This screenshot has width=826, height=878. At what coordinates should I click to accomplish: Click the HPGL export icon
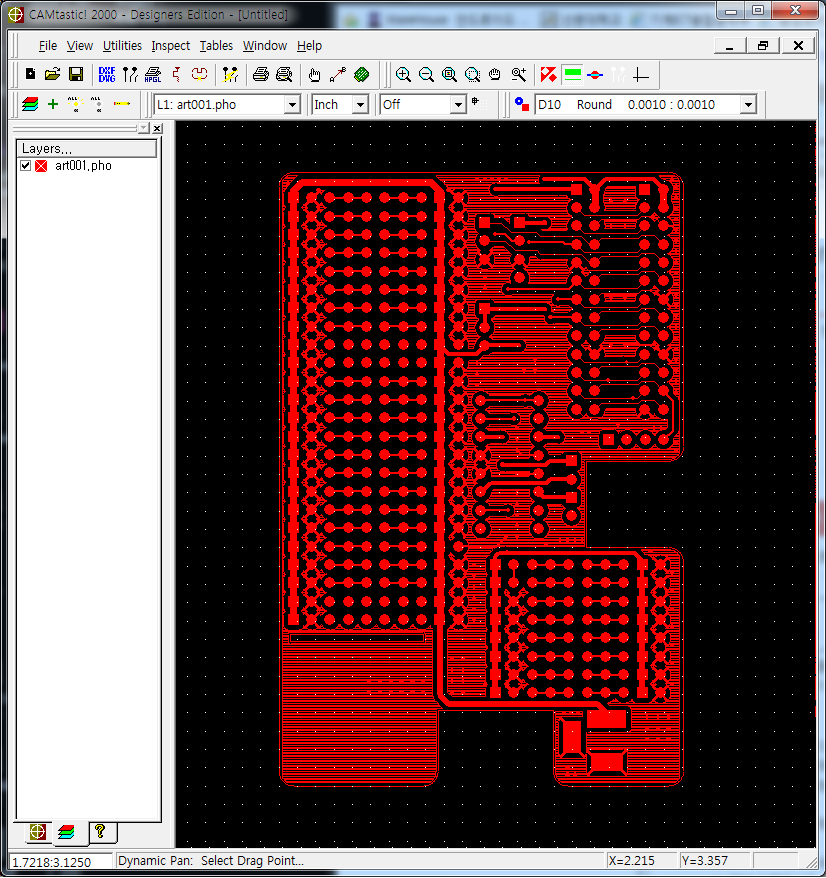tap(153, 74)
